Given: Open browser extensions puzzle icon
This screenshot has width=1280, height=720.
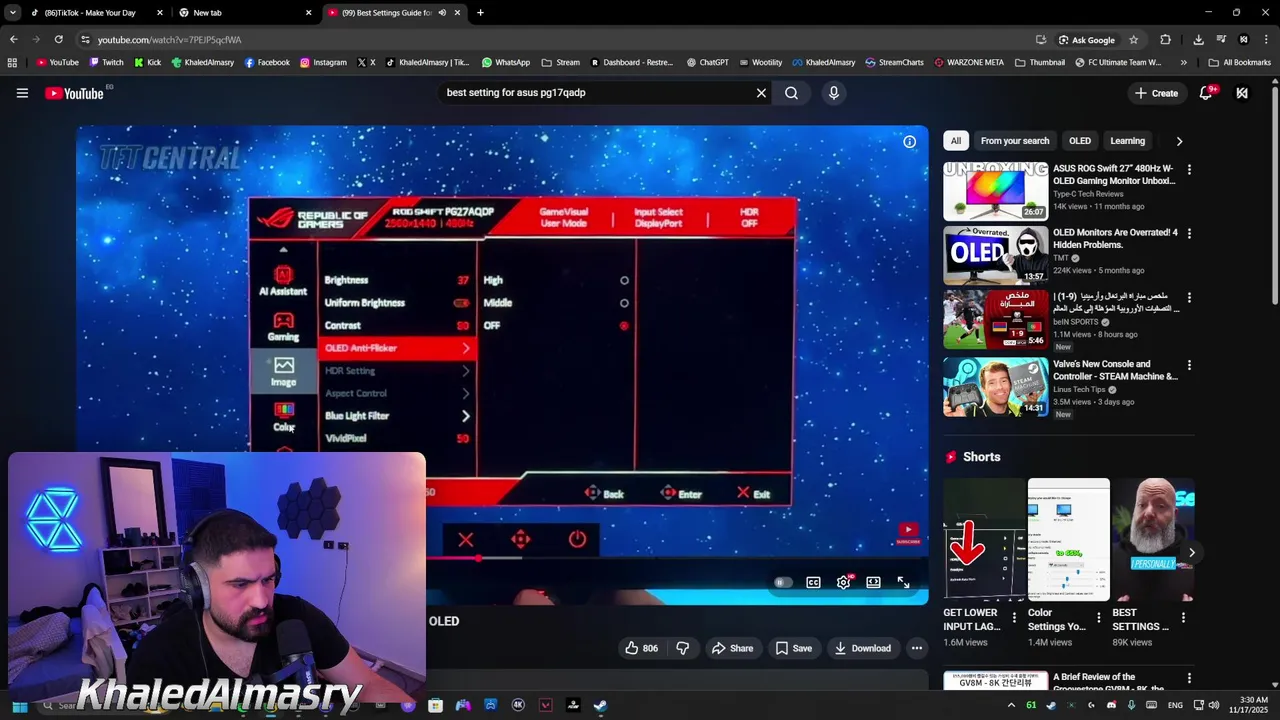Looking at the screenshot, I should (1165, 40).
